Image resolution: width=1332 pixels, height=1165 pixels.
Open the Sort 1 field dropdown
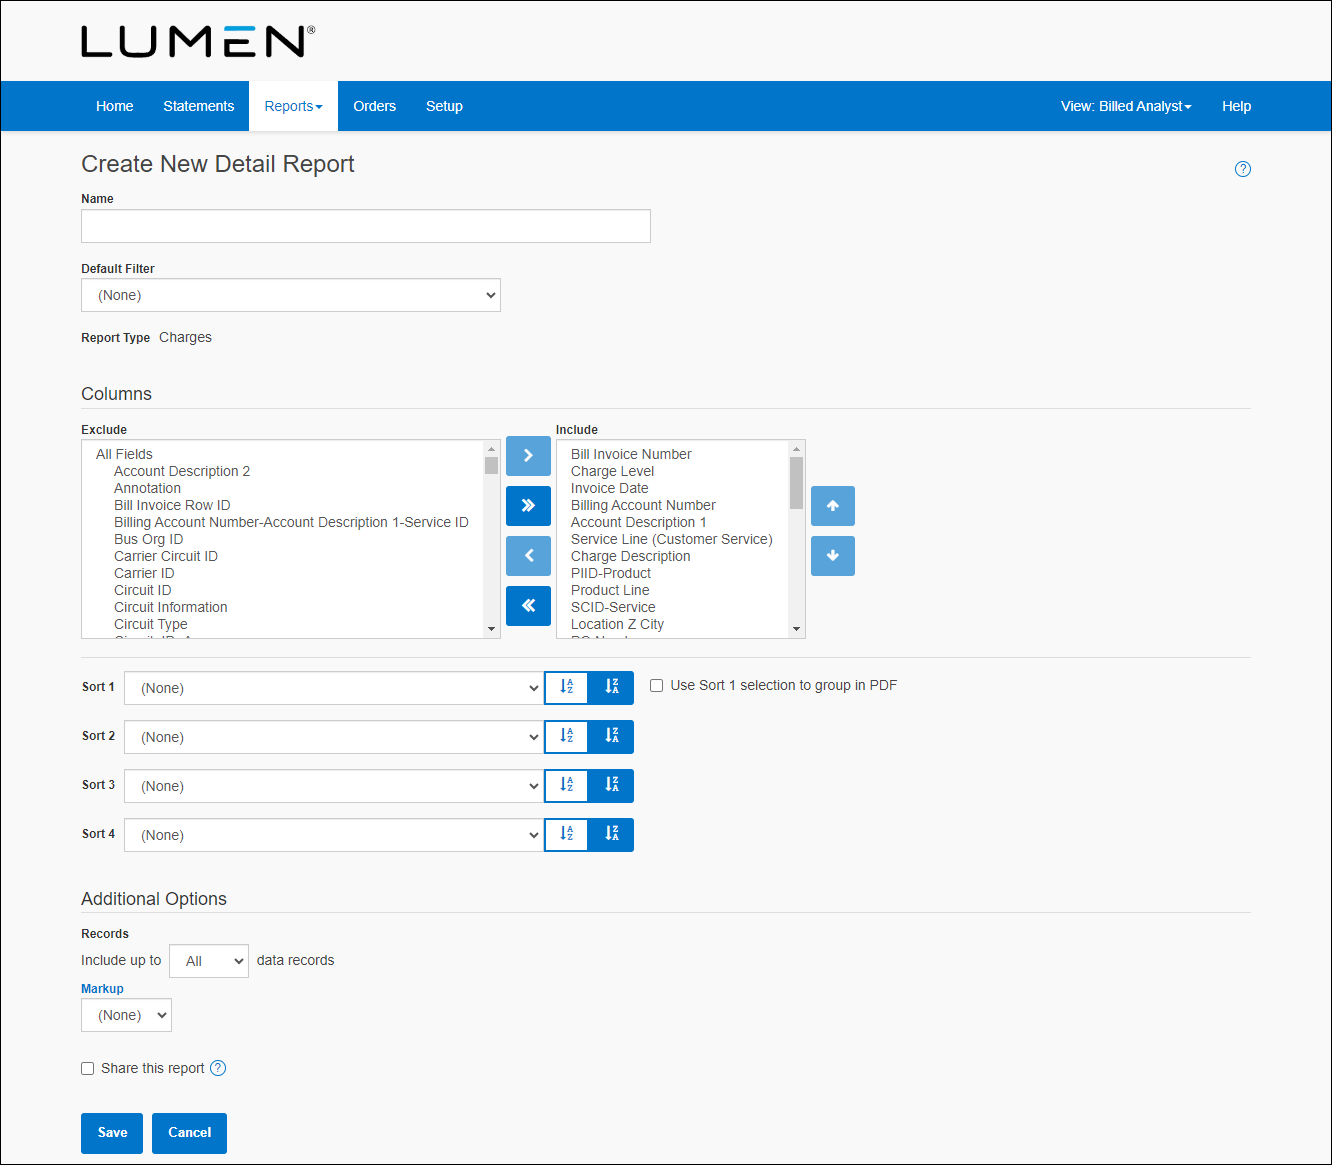(334, 688)
